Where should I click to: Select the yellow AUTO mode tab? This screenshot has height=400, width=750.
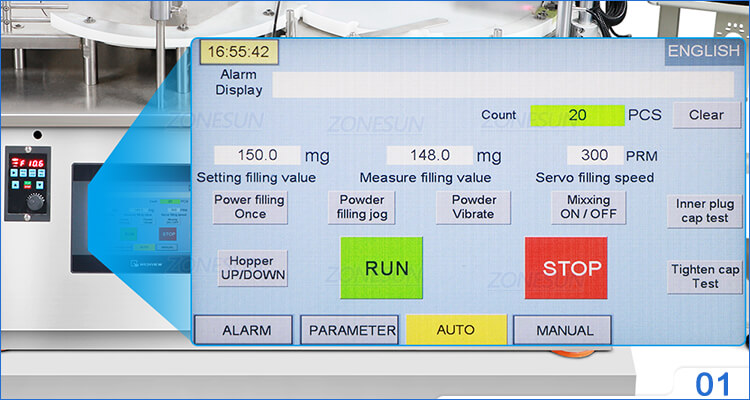coord(456,329)
